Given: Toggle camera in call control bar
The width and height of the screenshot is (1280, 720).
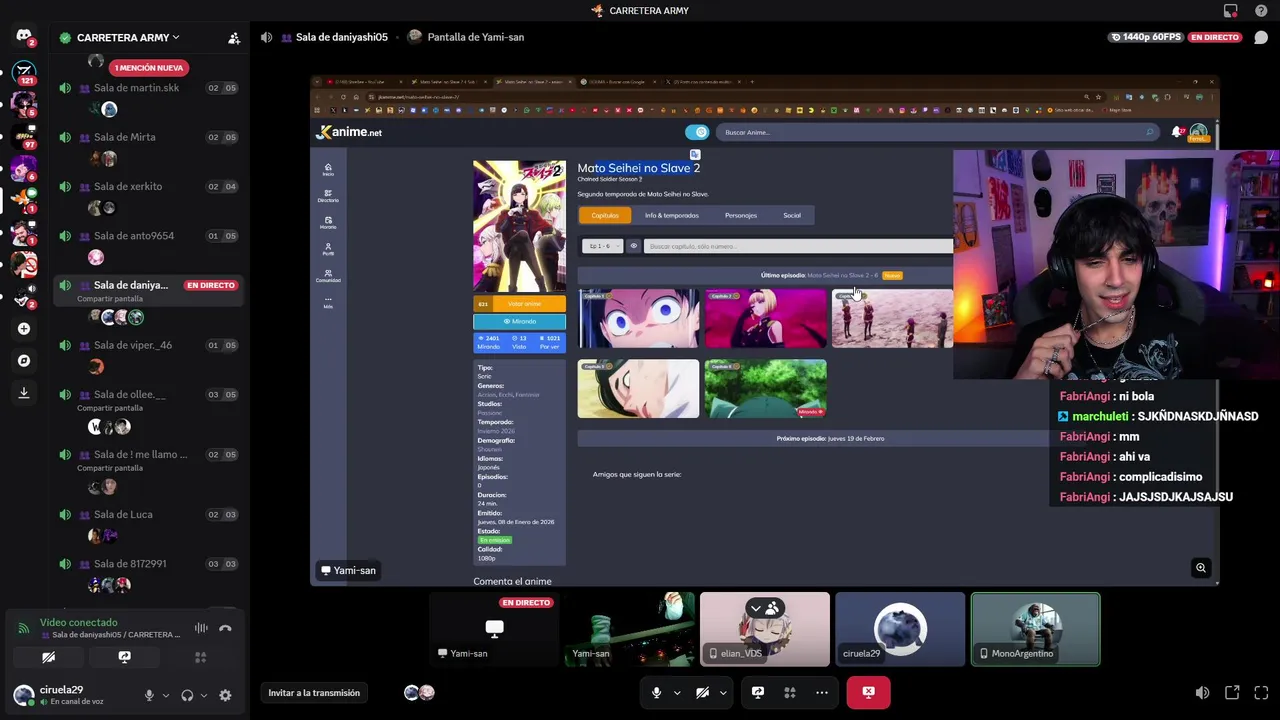Looking at the screenshot, I should pyautogui.click(x=702, y=692).
